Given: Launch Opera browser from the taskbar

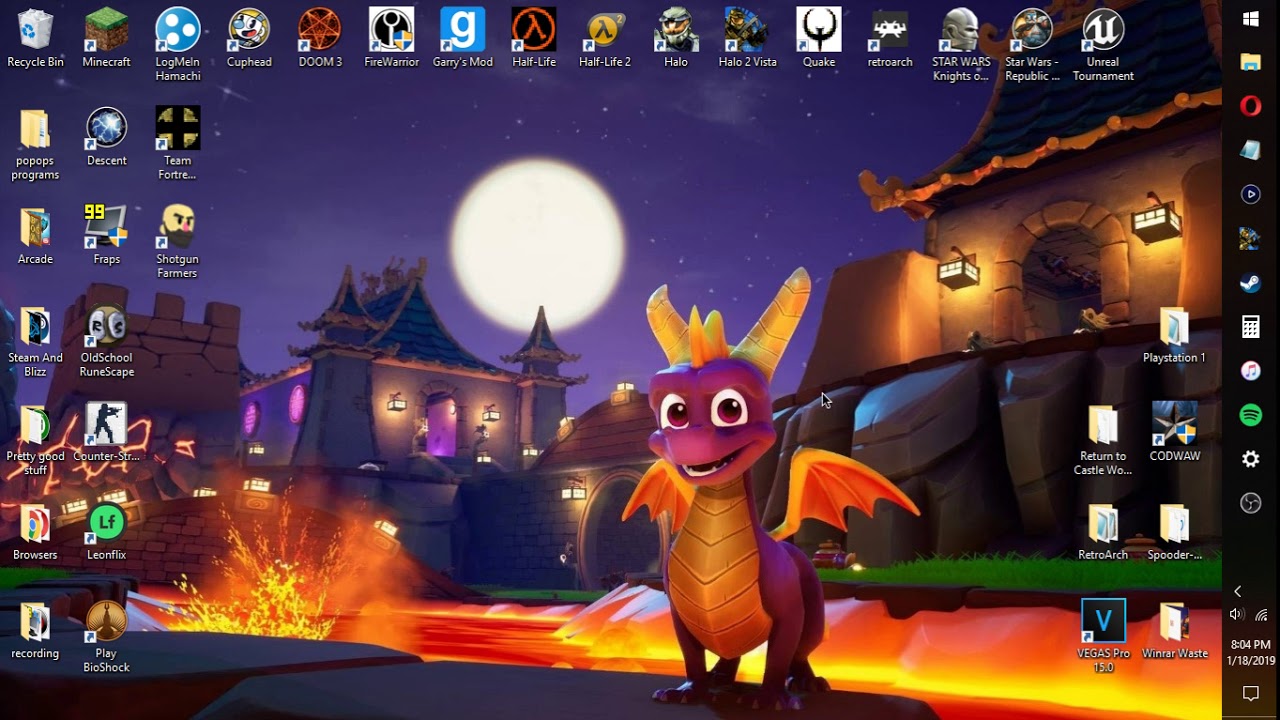Looking at the screenshot, I should [x=1251, y=106].
